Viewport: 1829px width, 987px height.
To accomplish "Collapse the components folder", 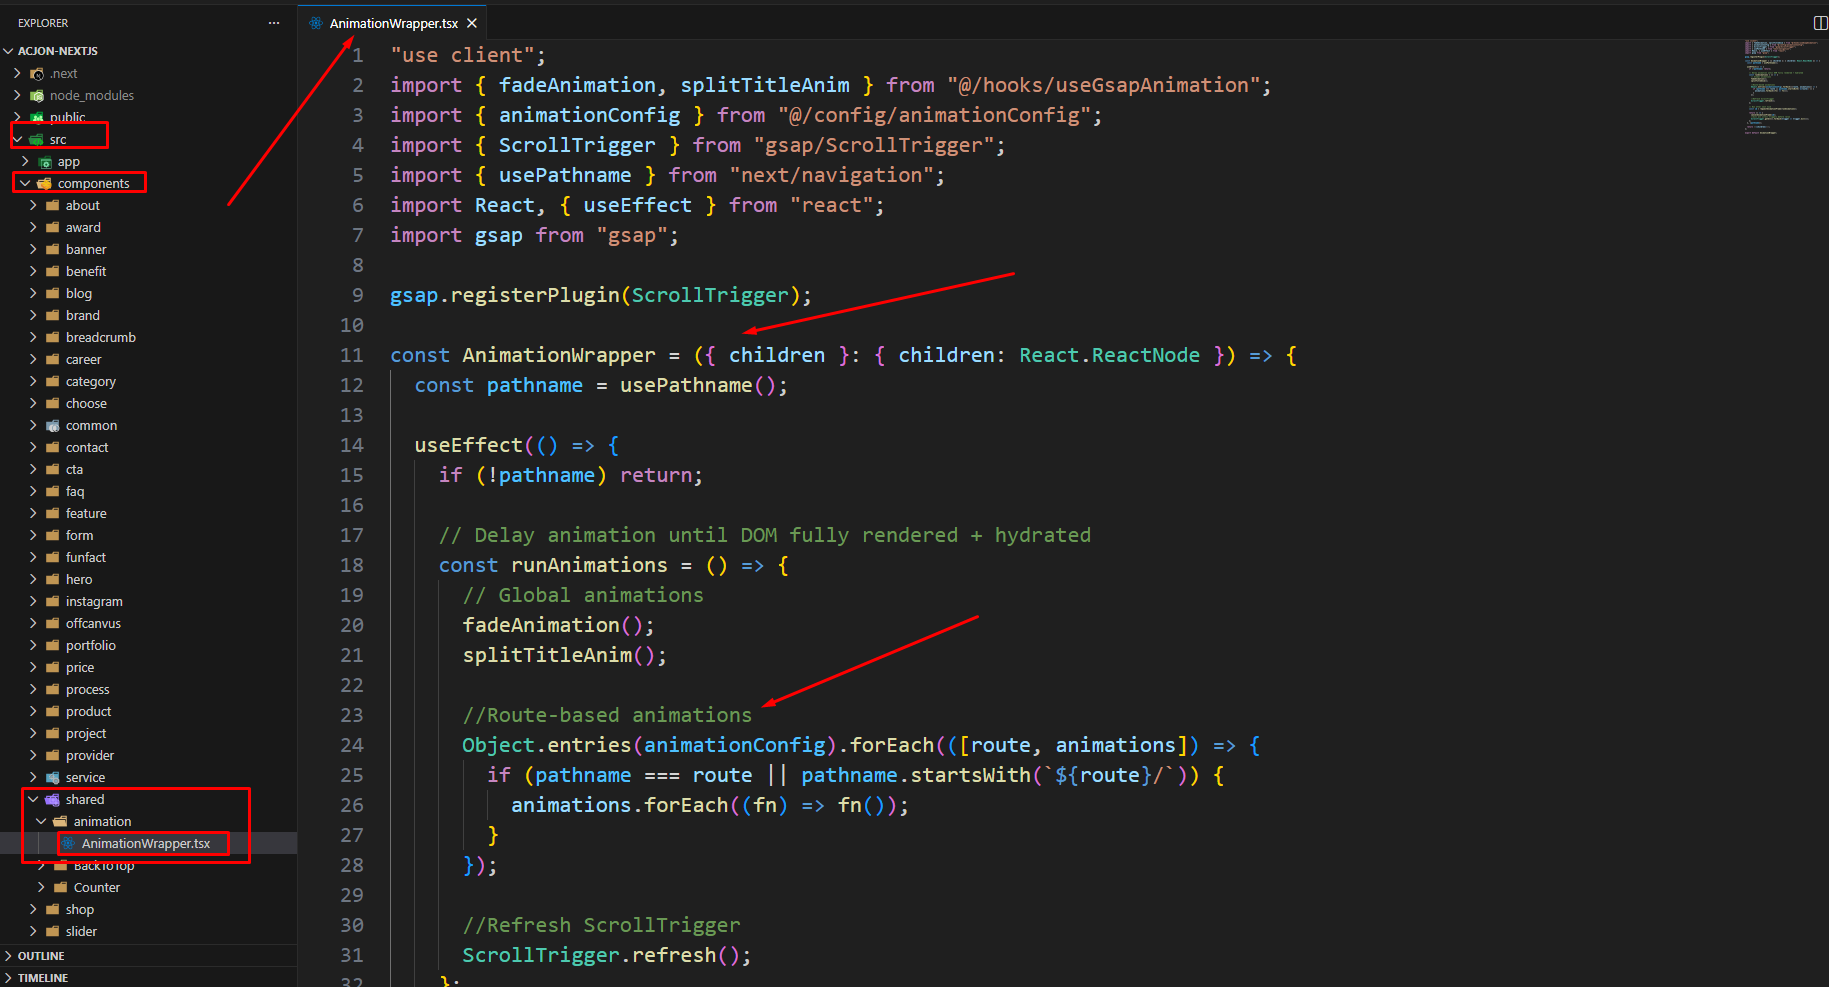I will click(x=25, y=184).
